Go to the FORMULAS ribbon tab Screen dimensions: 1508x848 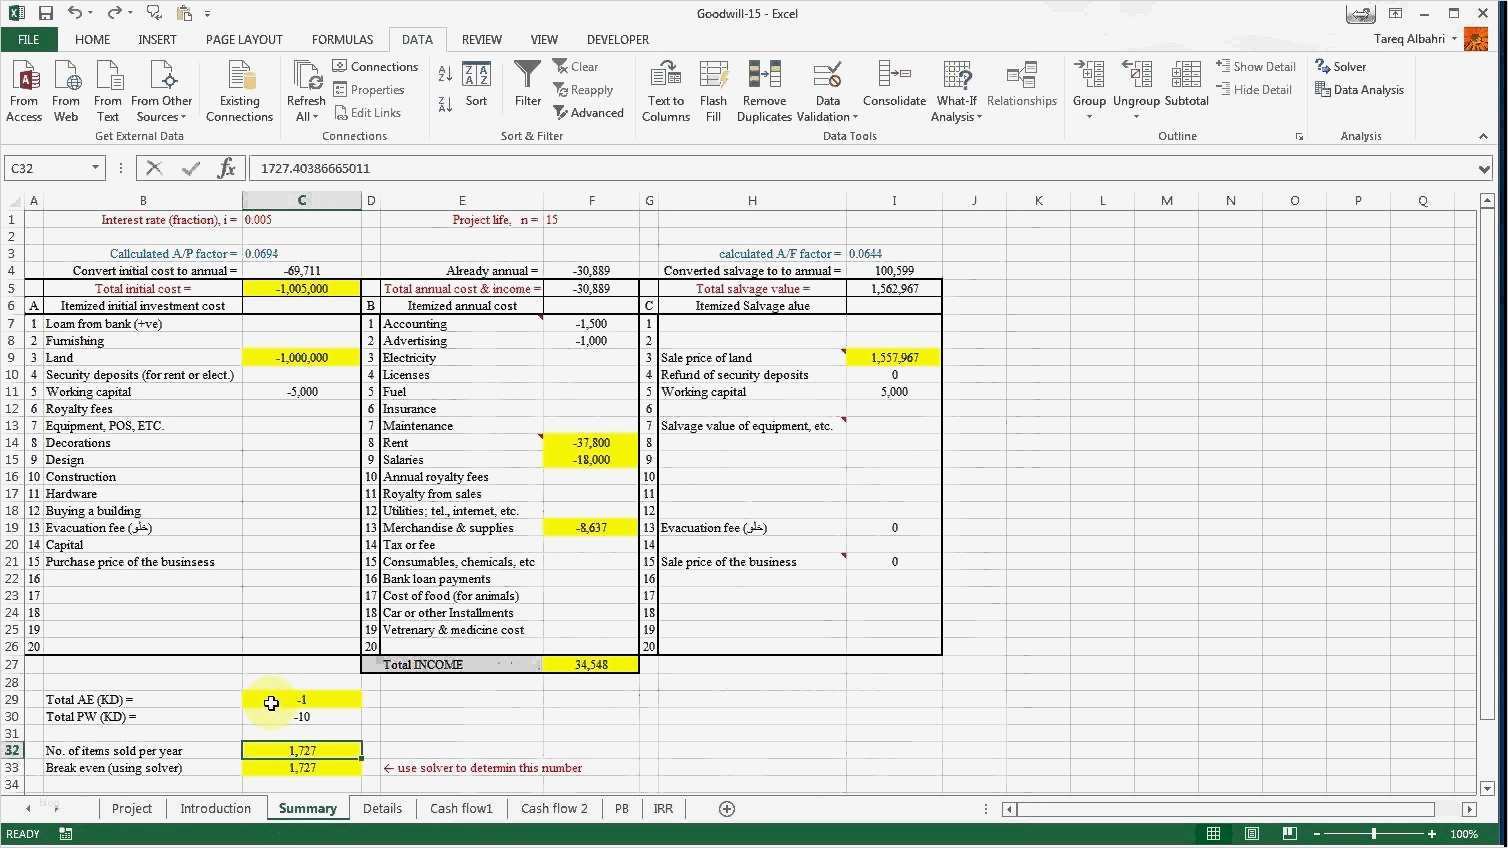click(x=342, y=40)
